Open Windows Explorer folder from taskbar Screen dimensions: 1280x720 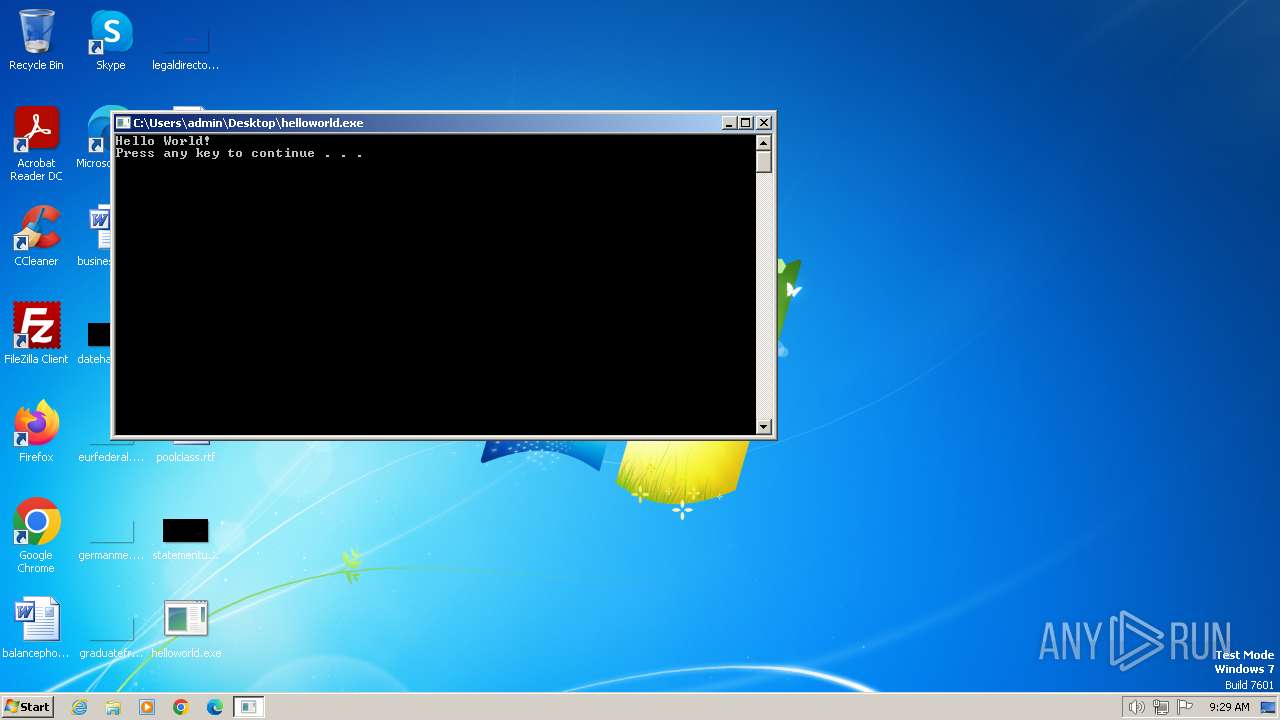pyautogui.click(x=113, y=707)
